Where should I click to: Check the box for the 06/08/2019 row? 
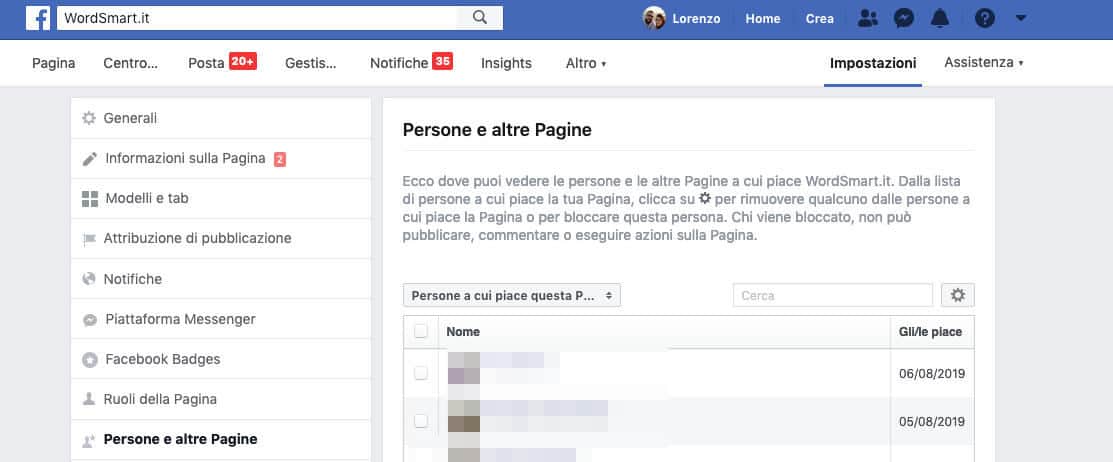click(421, 373)
